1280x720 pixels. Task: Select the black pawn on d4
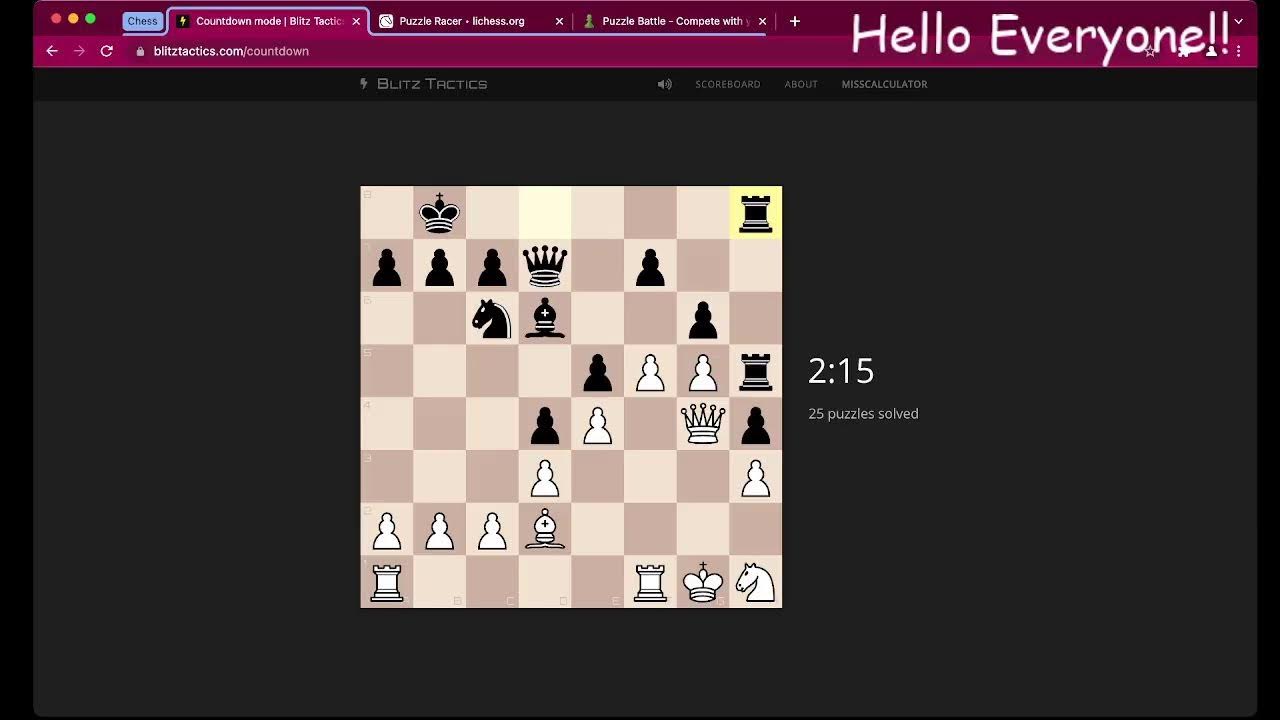pyautogui.click(x=545, y=424)
